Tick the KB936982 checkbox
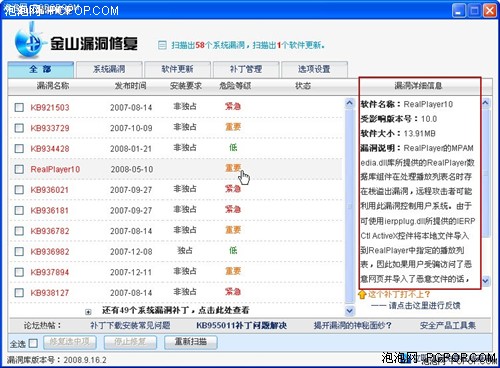 (19, 251)
